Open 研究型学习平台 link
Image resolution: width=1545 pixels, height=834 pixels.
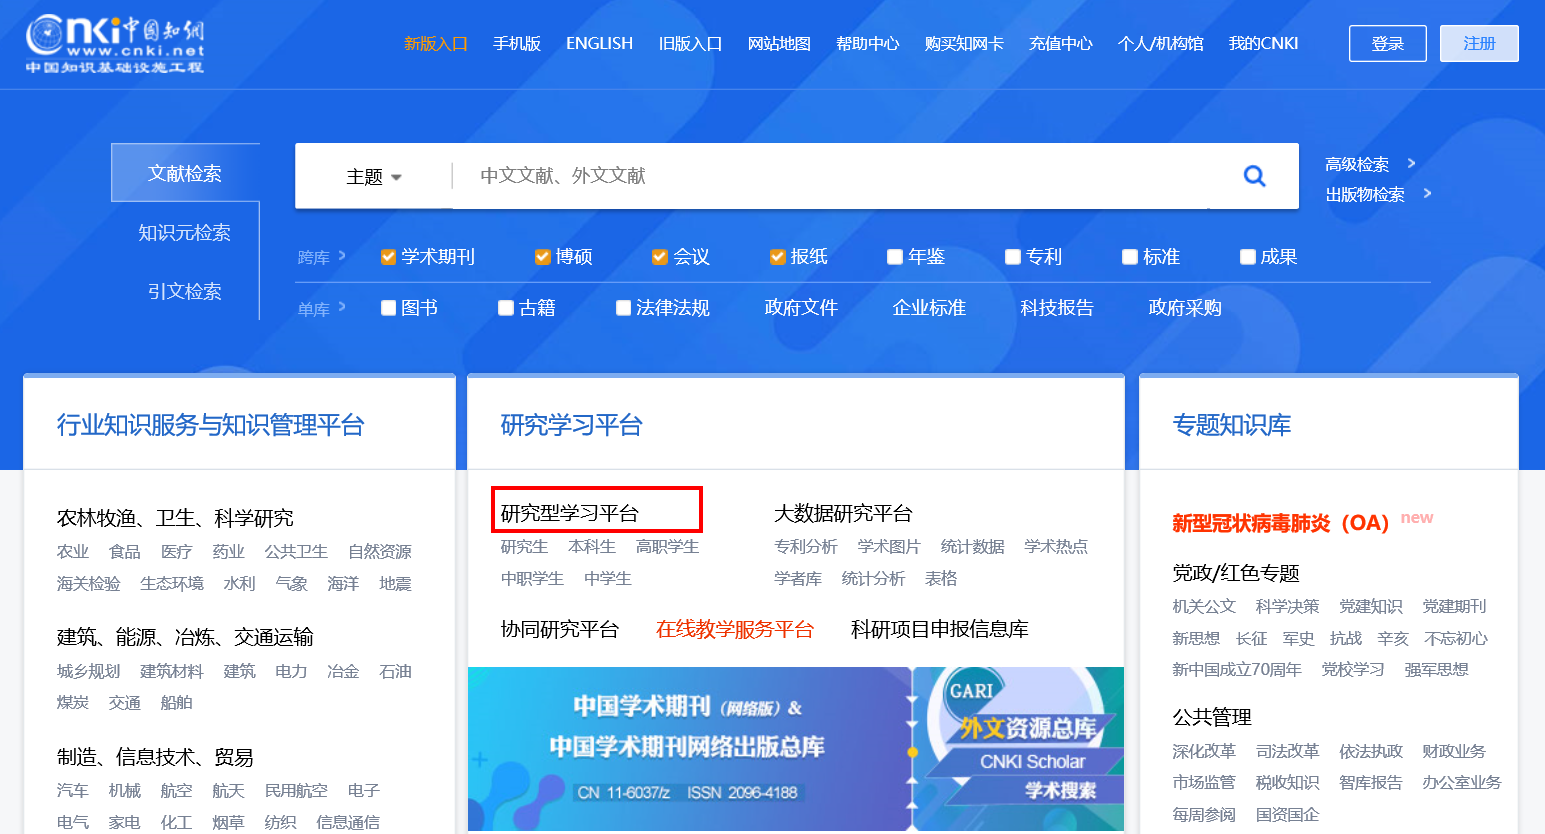click(570, 513)
